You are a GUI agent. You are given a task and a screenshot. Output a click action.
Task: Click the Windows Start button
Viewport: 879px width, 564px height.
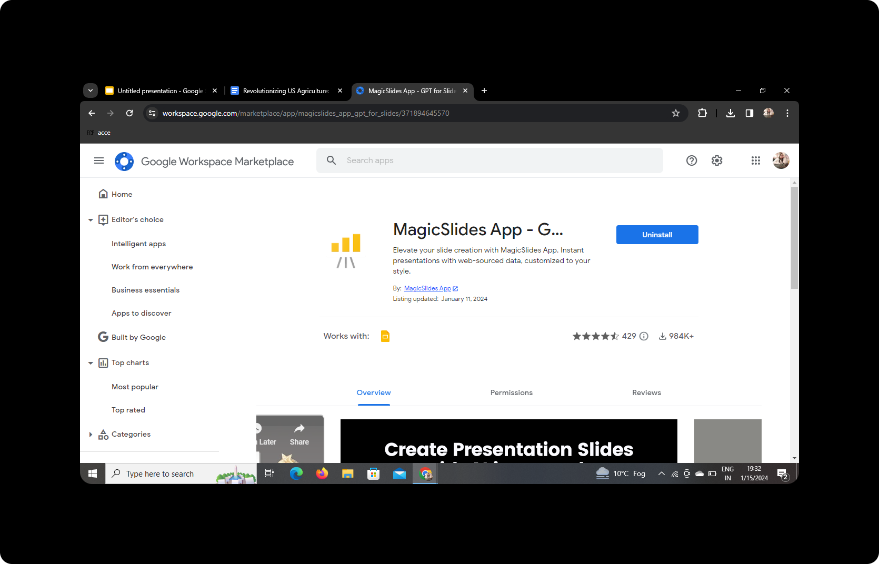click(x=92, y=474)
